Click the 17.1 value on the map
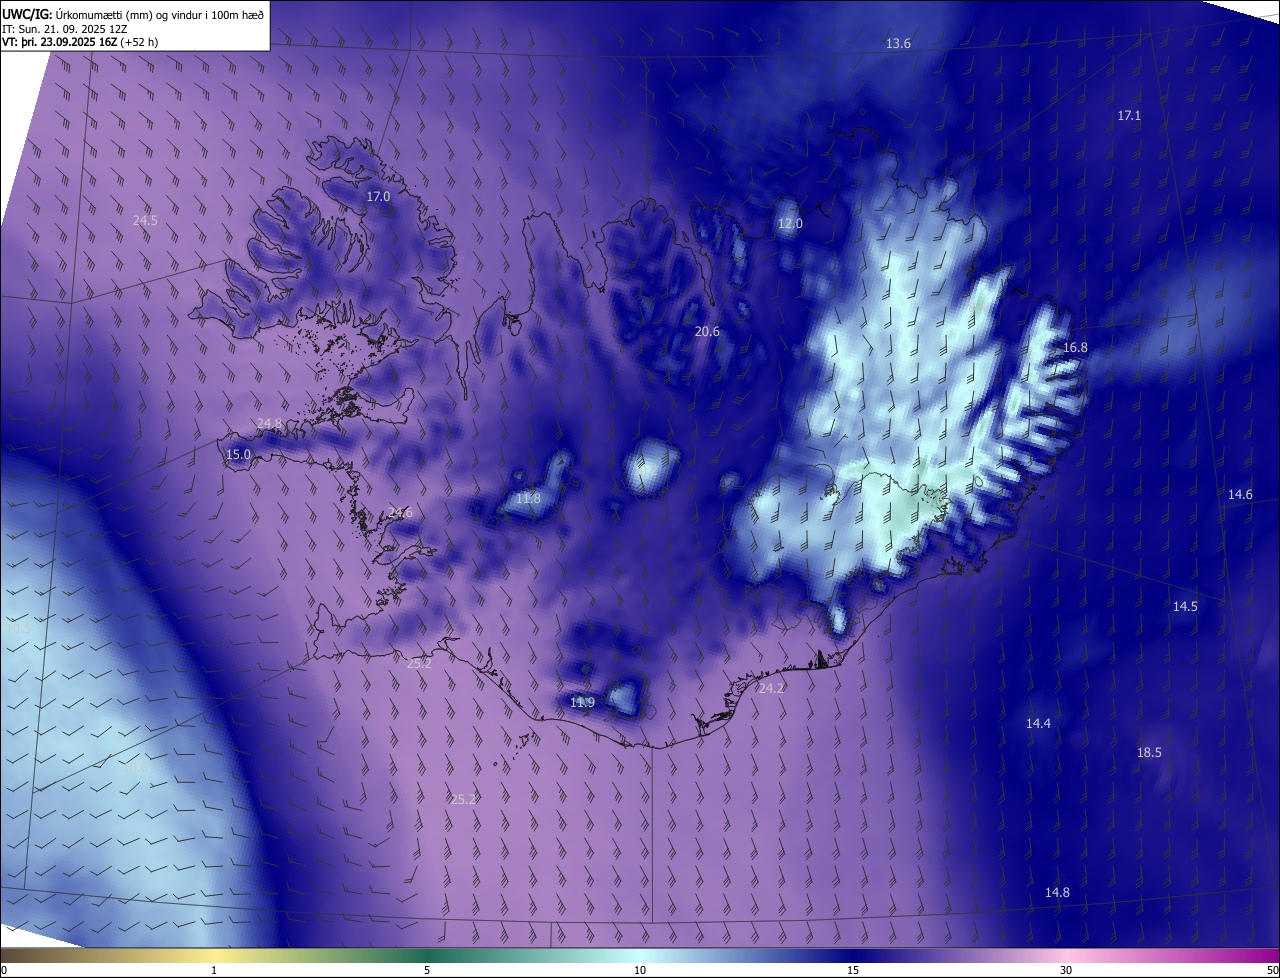Viewport: 1280px width, 978px height. (1129, 116)
